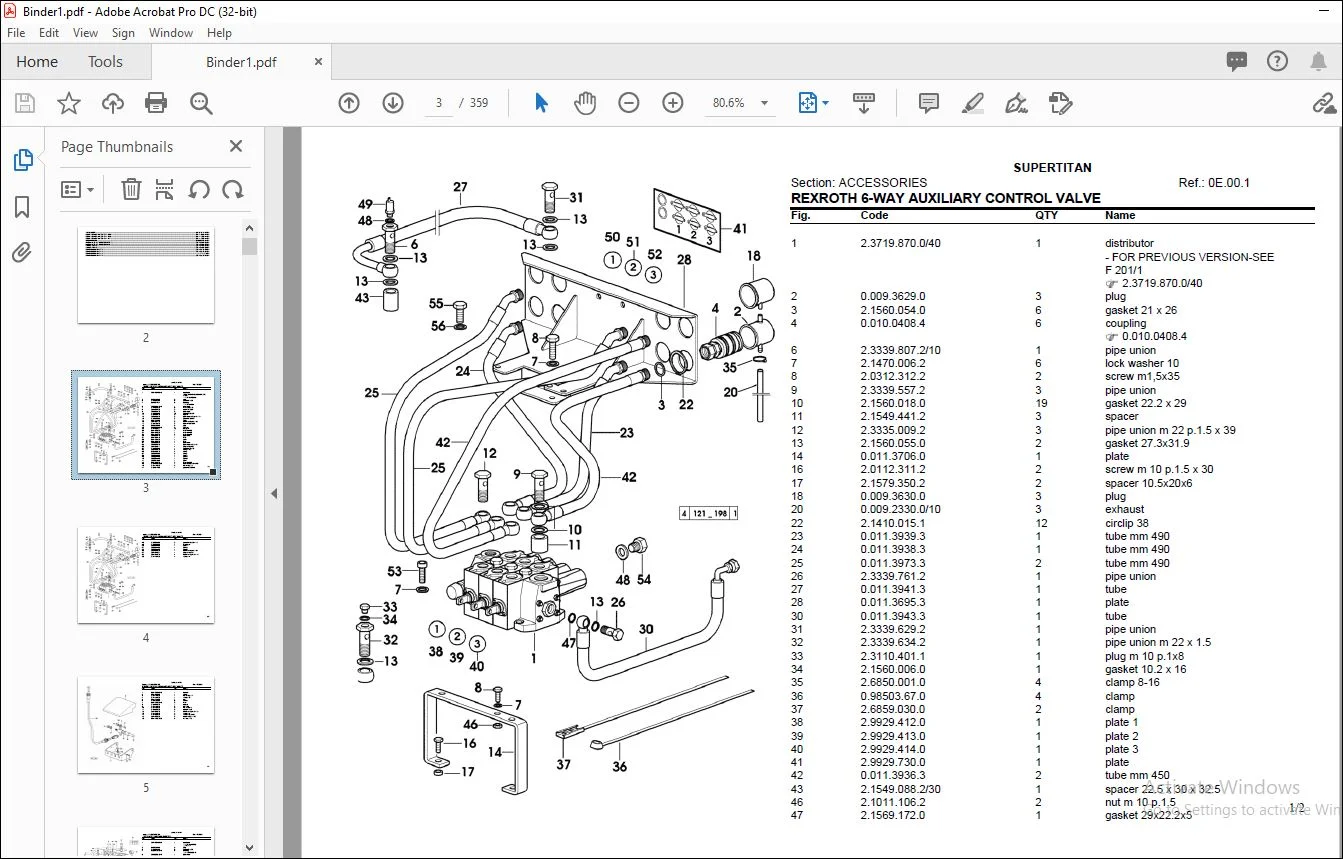Click the heading "REXROTH 6-WAY AUXILIARY CONTROL VALVE"
The width and height of the screenshot is (1343, 859).
point(945,198)
